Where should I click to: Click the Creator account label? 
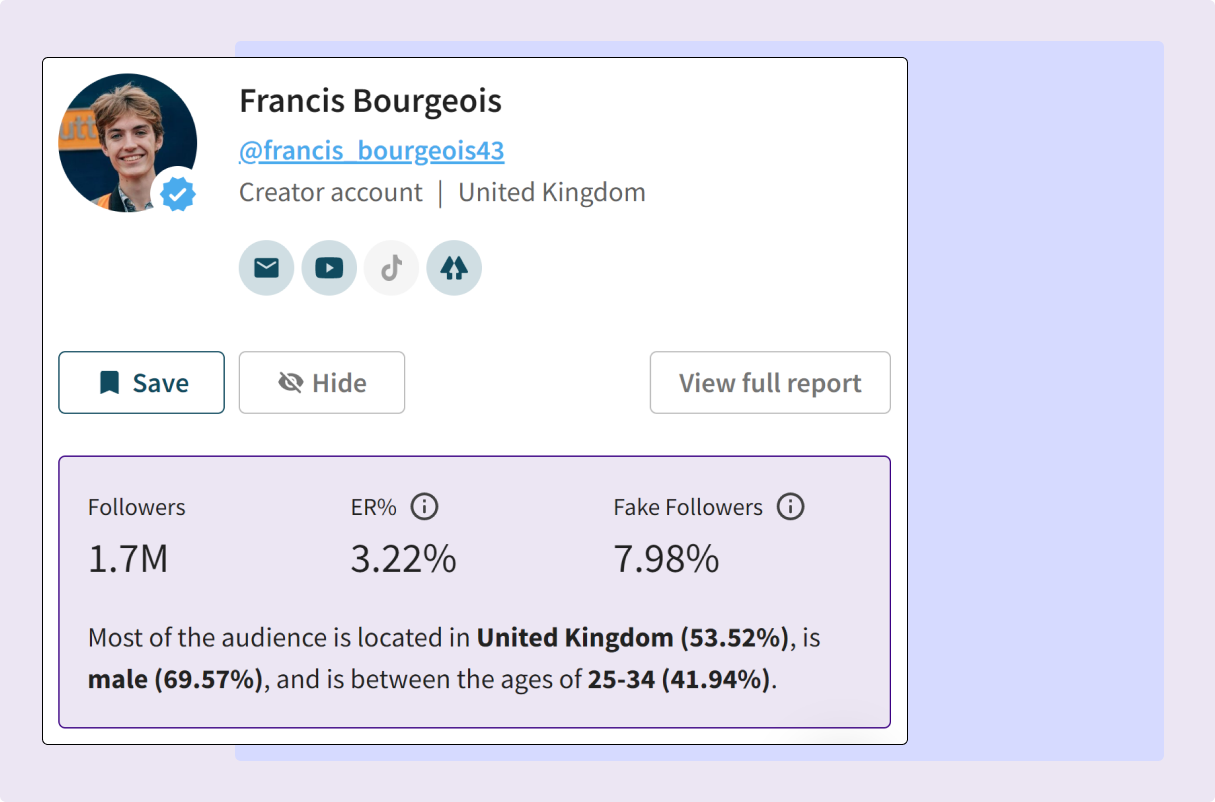[x=330, y=192]
